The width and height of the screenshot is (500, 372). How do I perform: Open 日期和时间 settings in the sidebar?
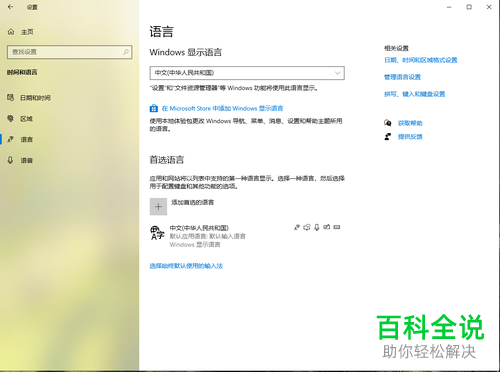pyautogui.click(x=29, y=98)
